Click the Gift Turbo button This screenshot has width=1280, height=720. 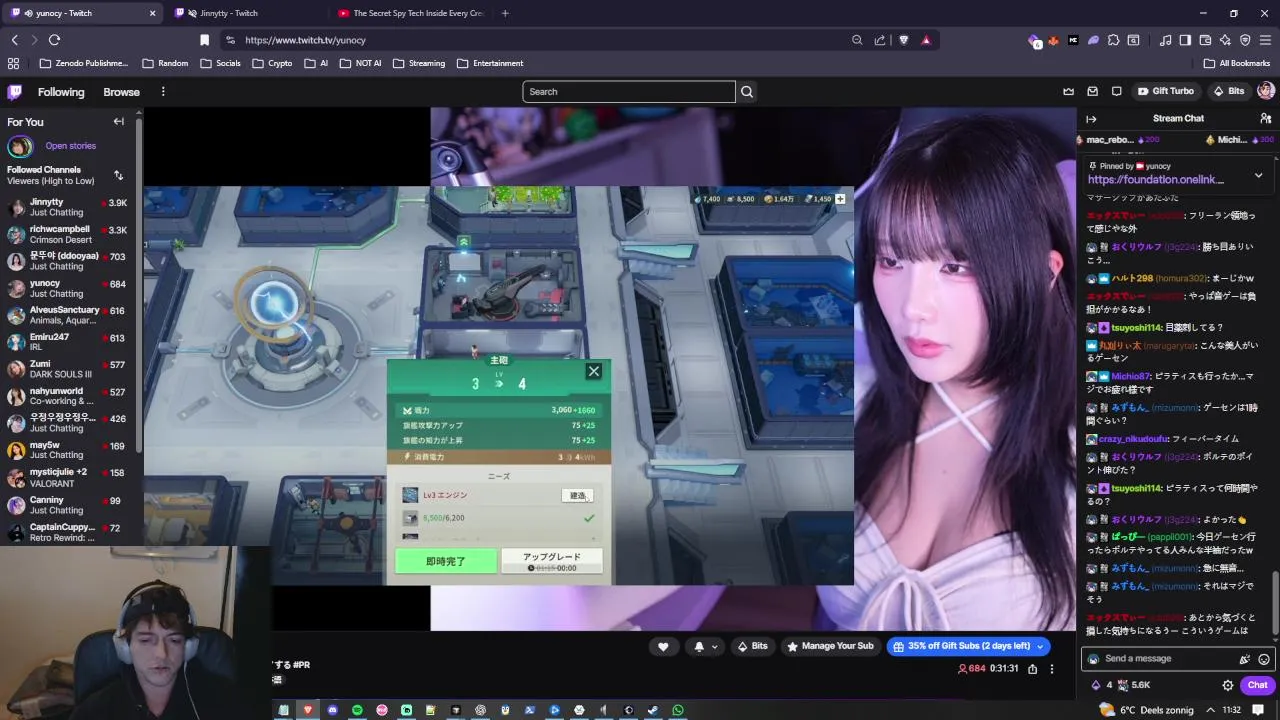tap(1165, 91)
